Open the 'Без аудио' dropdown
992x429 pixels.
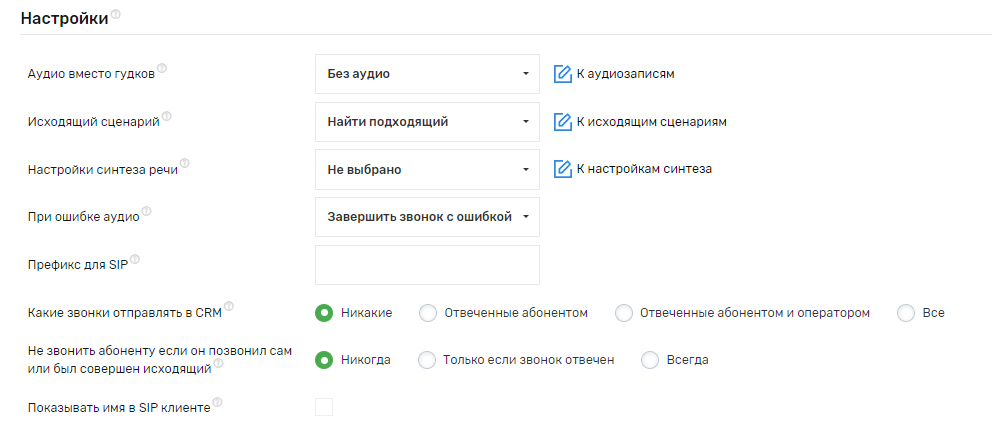427,74
